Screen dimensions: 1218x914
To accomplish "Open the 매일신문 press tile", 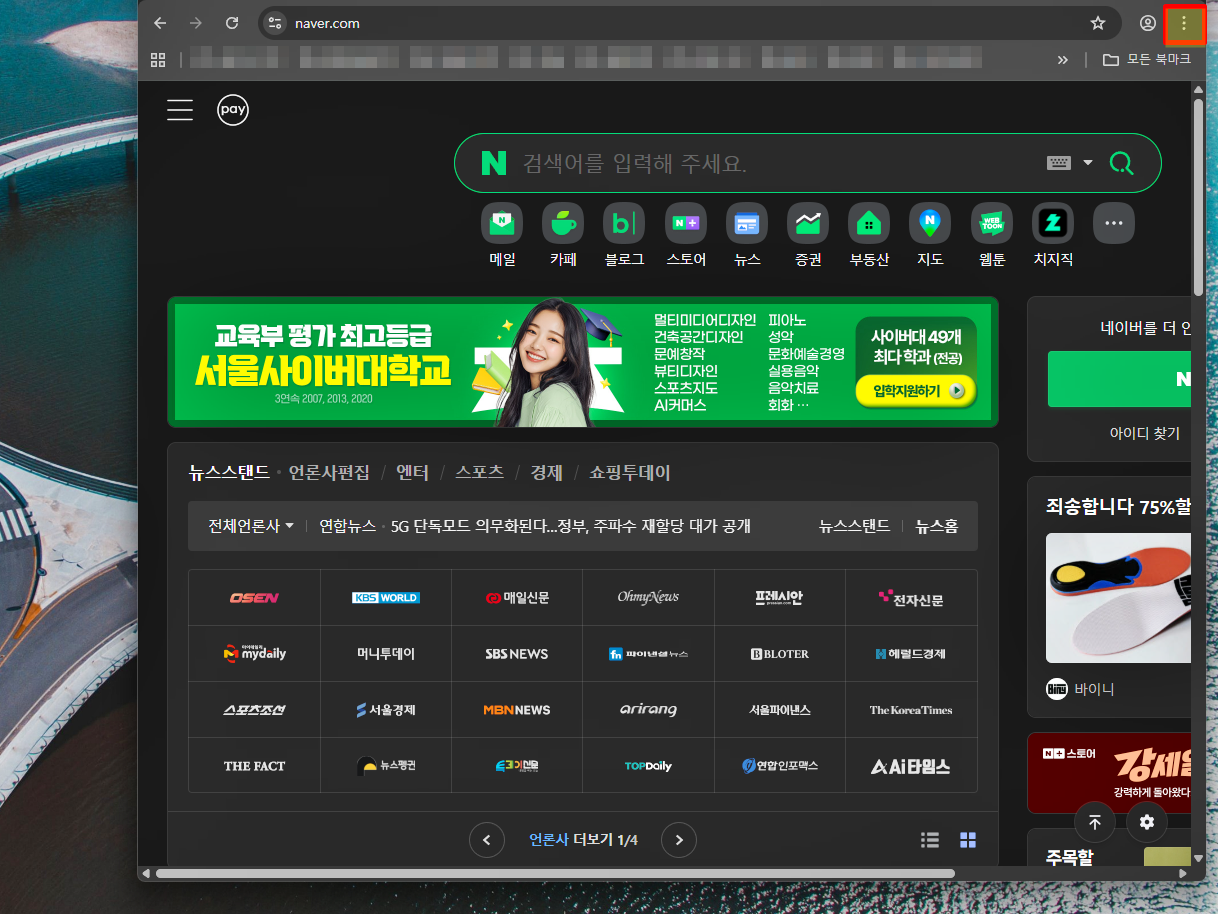I will click(x=517, y=598).
